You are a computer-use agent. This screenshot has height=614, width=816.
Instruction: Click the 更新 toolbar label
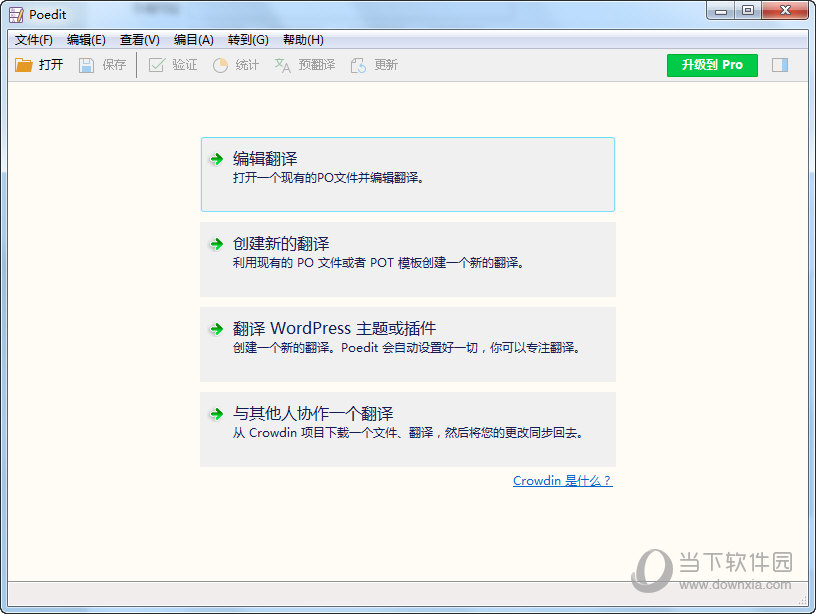click(386, 65)
